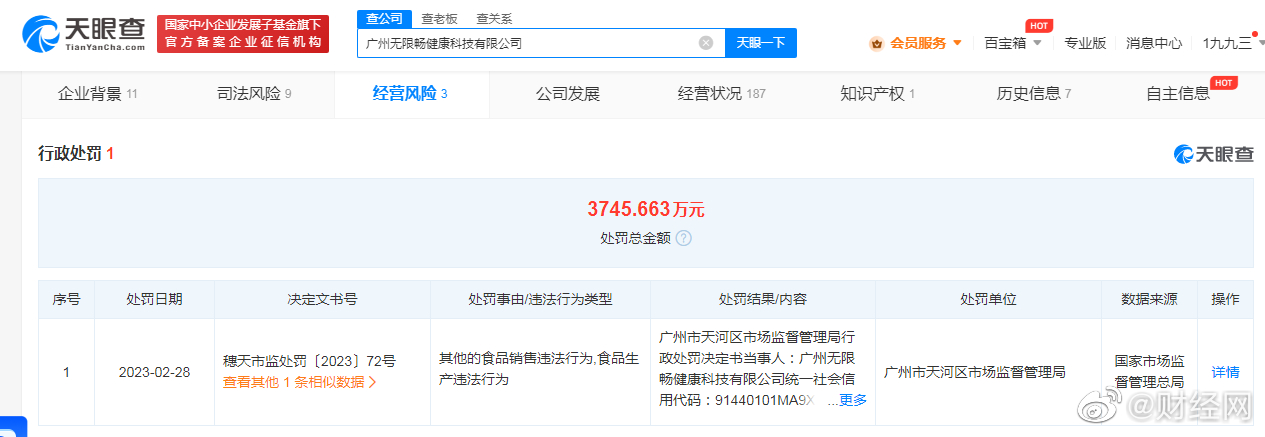Screen dimensions: 1265x437
Task: Click the 处罚事由/违法行为类型 column header
Action: click(540, 300)
